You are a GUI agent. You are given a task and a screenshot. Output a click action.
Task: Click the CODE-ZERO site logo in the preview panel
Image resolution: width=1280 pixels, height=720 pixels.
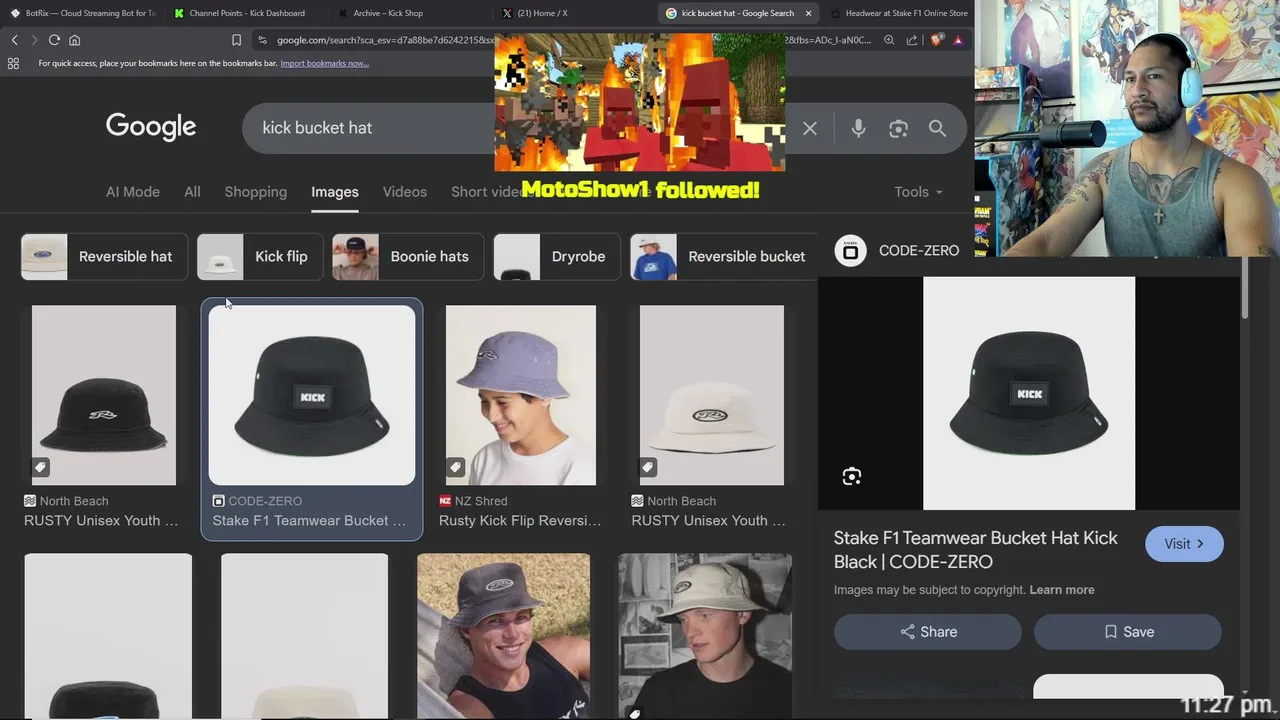pyautogui.click(x=850, y=251)
